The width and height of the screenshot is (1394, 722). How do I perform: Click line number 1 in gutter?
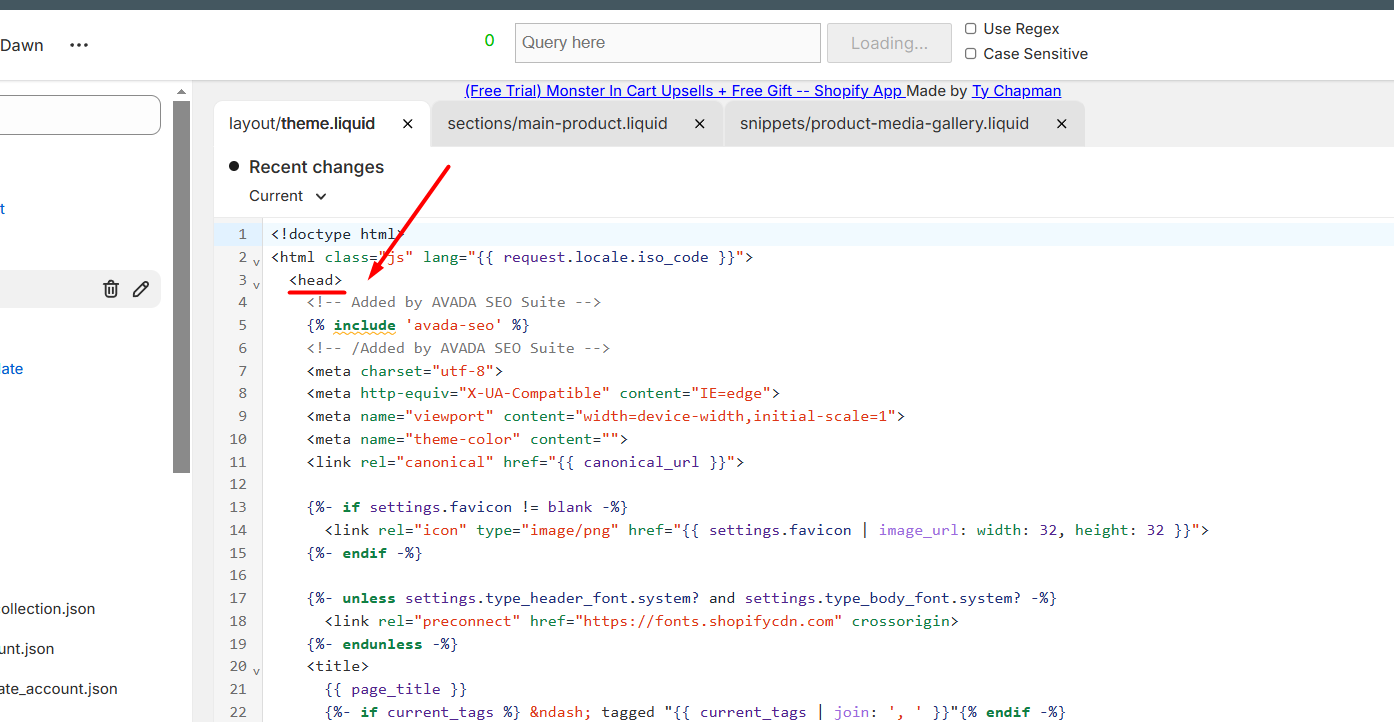pyautogui.click(x=241, y=234)
